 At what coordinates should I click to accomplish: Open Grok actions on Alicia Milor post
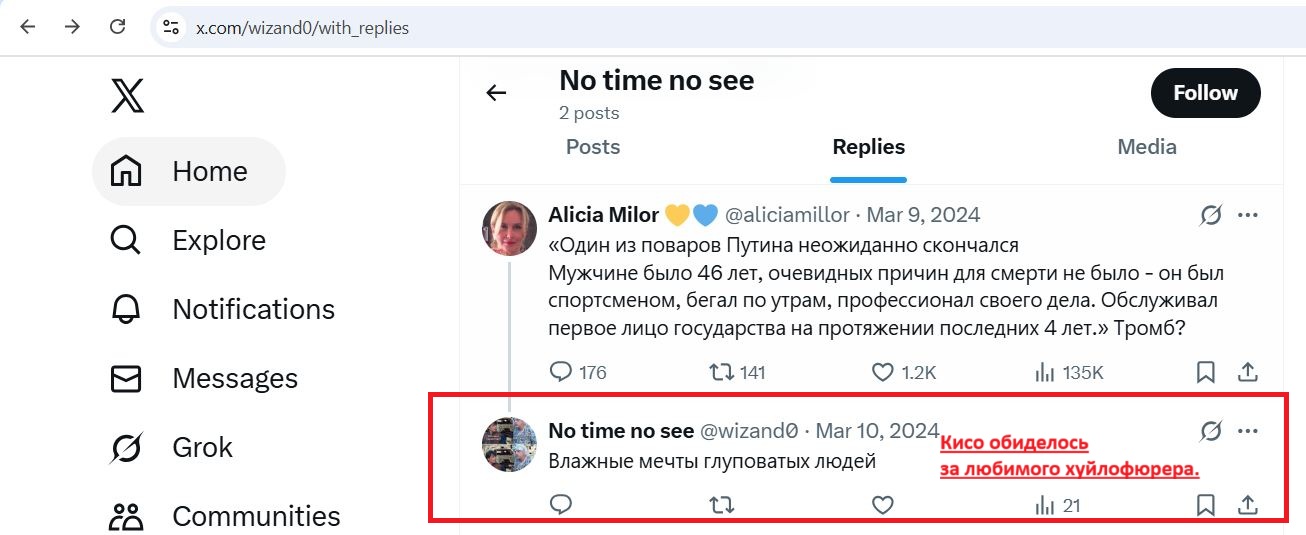pyautogui.click(x=1211, y=215)
